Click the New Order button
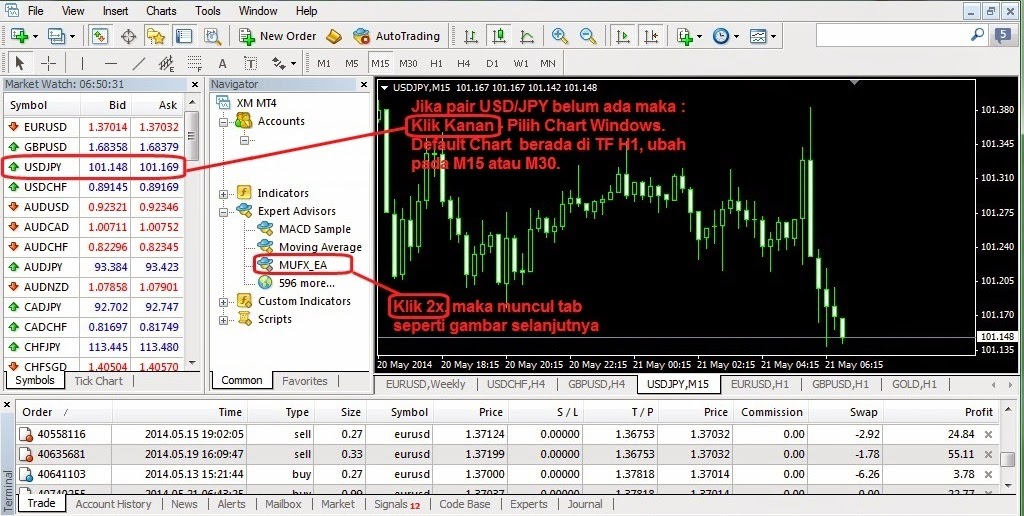The image size is (1024, 516). pyautogui.click(x=278, y=36)
